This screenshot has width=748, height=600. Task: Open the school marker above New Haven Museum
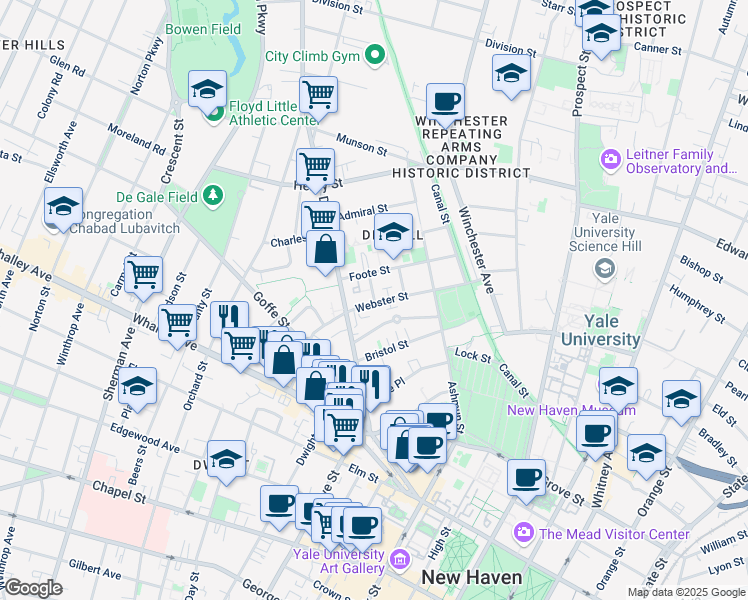coord(619,388)
